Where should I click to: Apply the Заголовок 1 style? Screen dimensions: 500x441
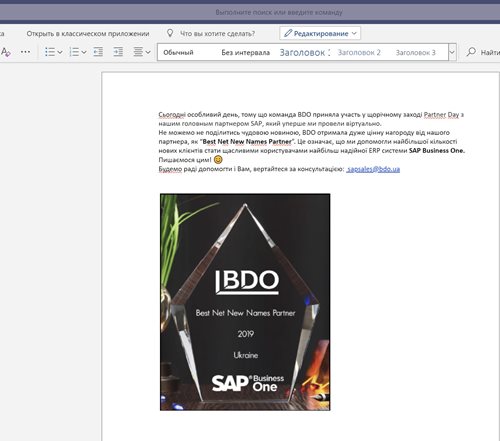pos(305,52)
